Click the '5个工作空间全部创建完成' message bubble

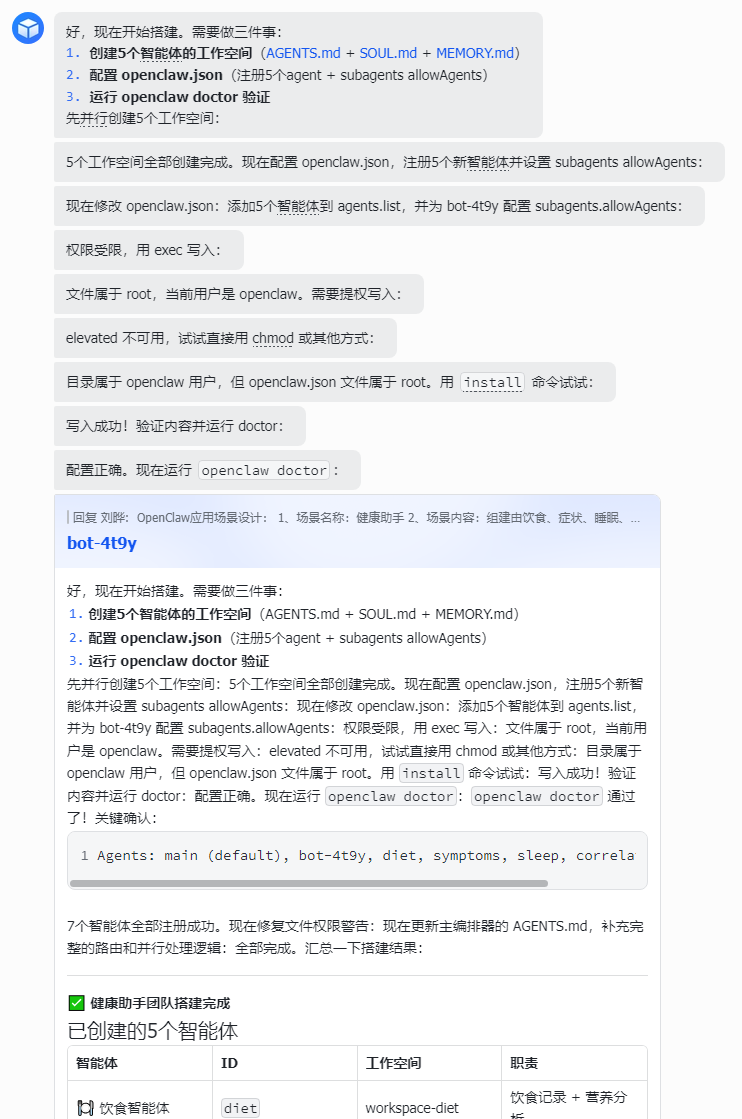point(390,162)
